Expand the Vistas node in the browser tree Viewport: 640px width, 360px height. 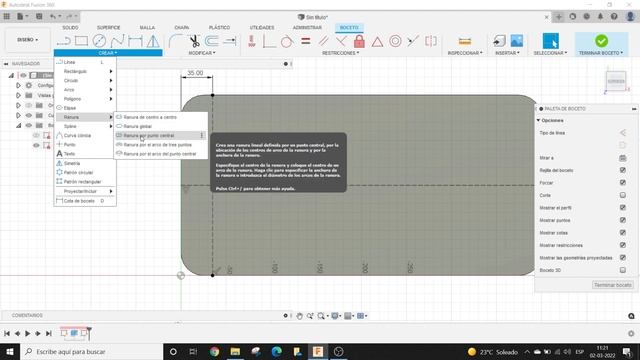(18, 95)
